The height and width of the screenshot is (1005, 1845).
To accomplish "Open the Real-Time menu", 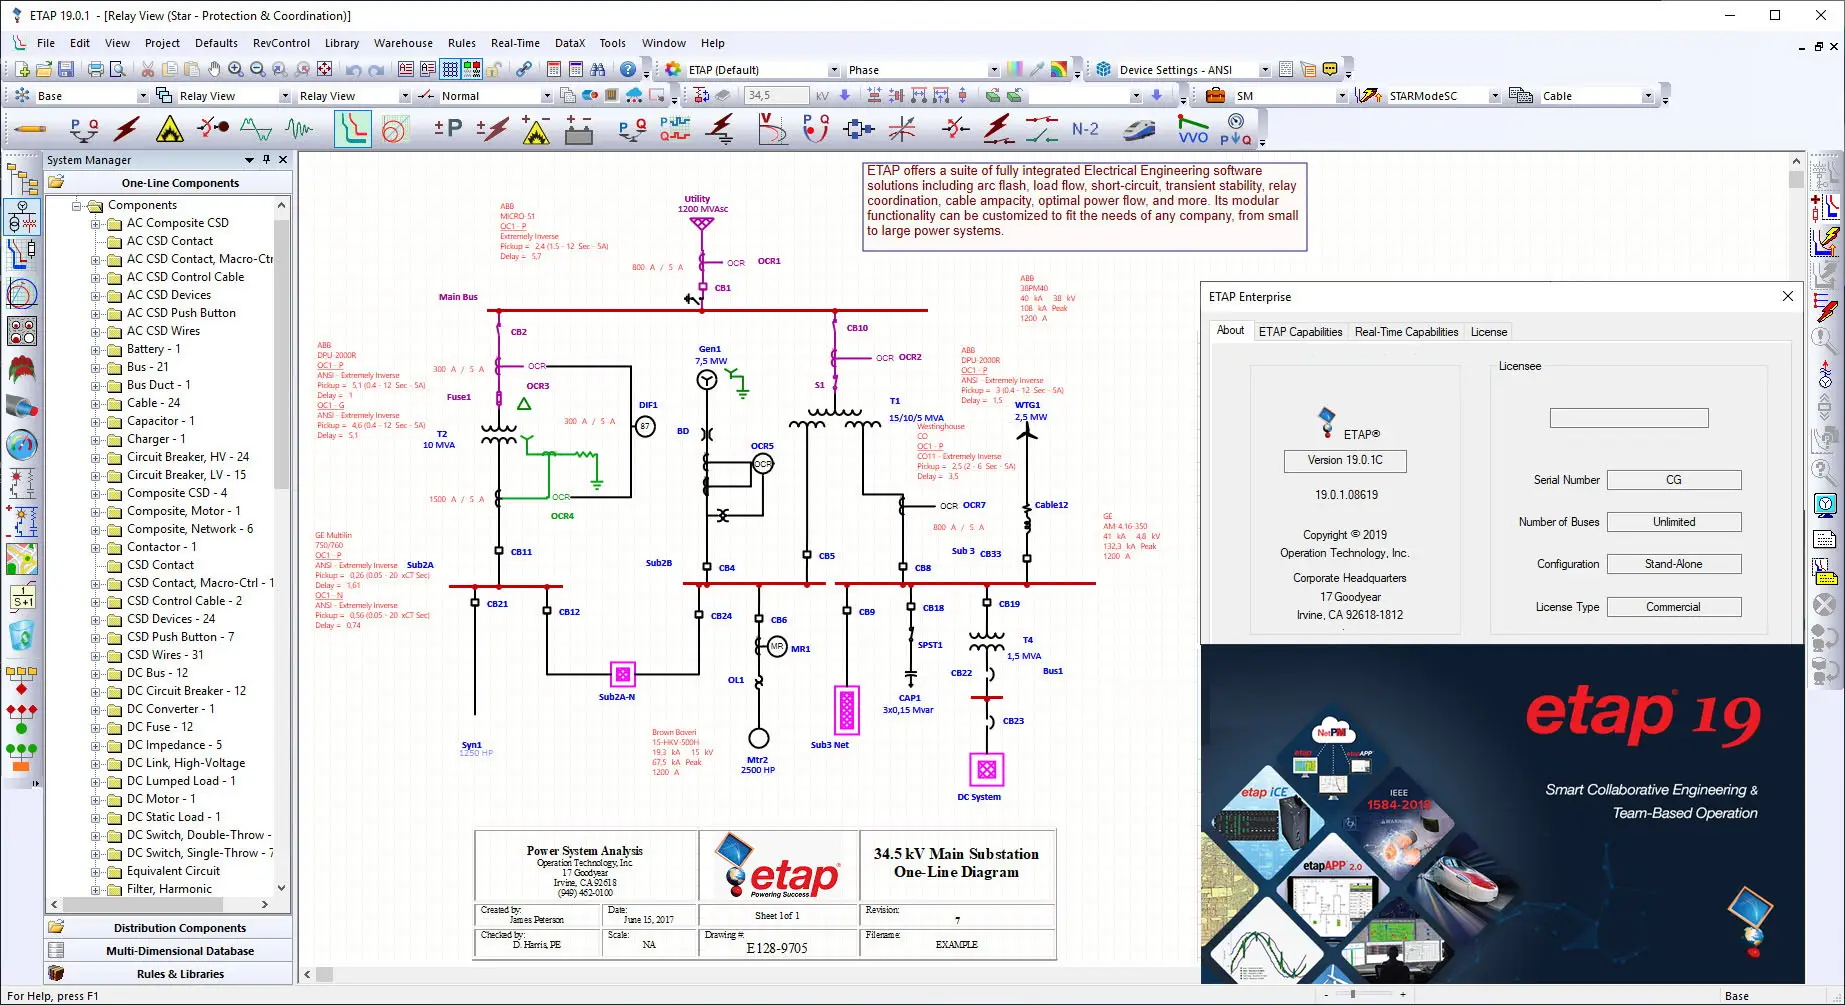I will pyautogui.click(x=515, y=43).
